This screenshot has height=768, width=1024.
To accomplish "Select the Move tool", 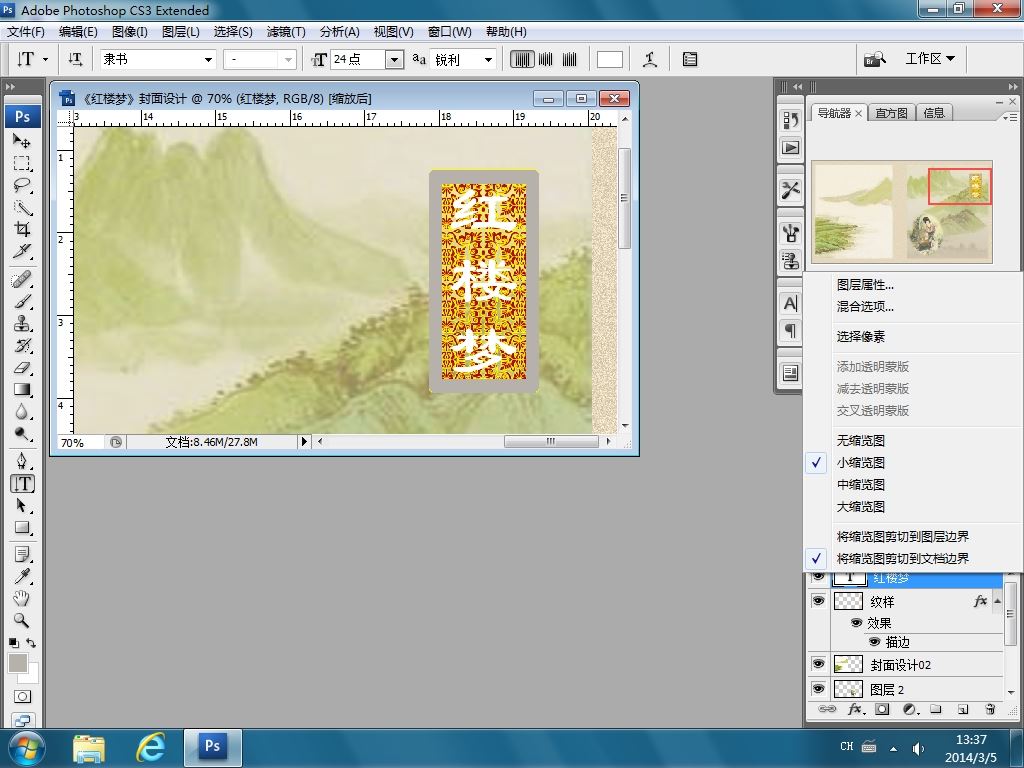I will coord(22,141).
